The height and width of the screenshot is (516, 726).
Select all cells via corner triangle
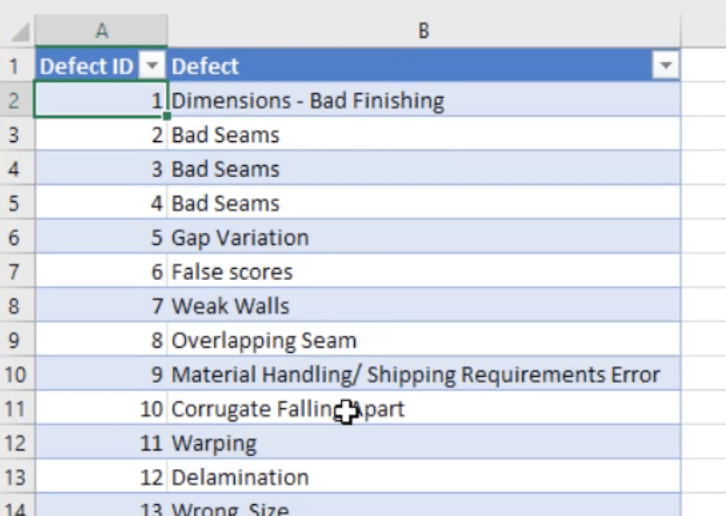(20, 32)
